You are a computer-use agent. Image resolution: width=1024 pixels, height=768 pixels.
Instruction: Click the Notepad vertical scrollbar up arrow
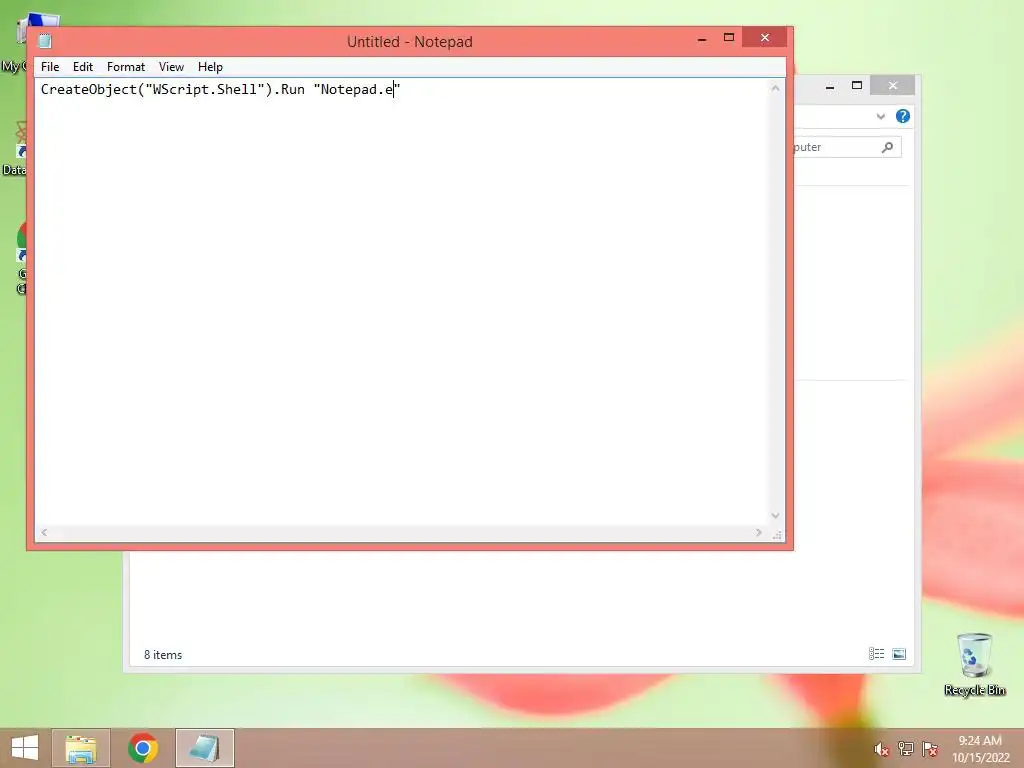pyautogui.click(x=775, y=88)
